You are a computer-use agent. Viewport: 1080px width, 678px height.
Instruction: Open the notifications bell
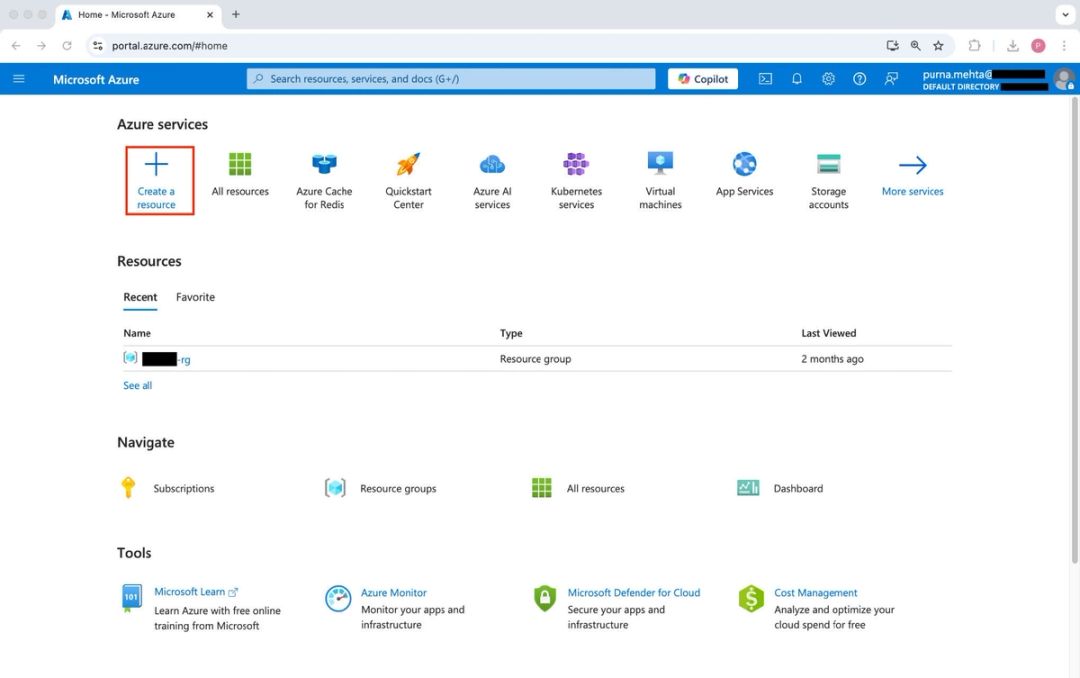point(796,78)
